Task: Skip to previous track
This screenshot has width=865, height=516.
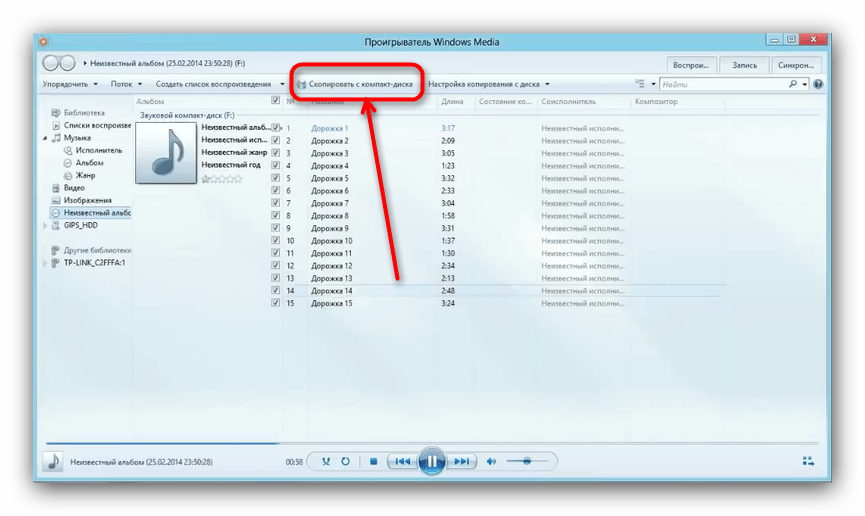Action: (403, 461)
